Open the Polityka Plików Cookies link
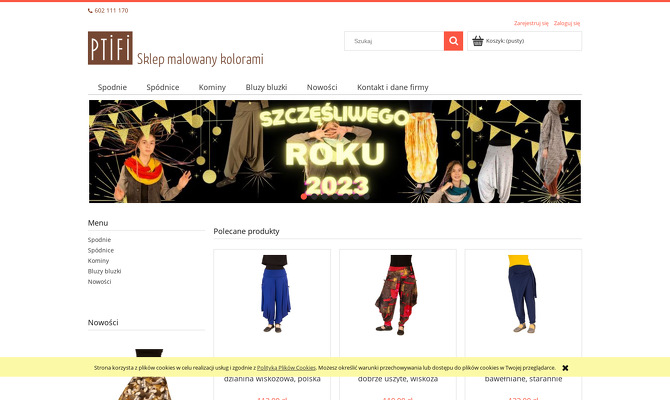670x400 pixels. pyautogui.click(x=286, y=368)
